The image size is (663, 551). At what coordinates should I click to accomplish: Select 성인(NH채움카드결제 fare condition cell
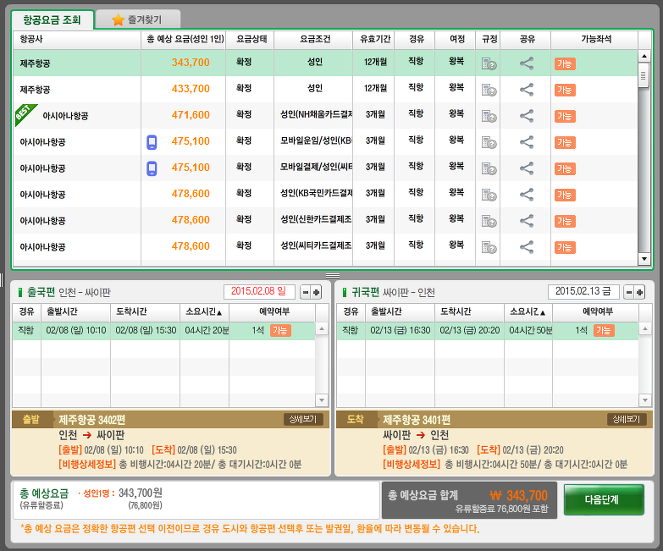click(315, 115)
